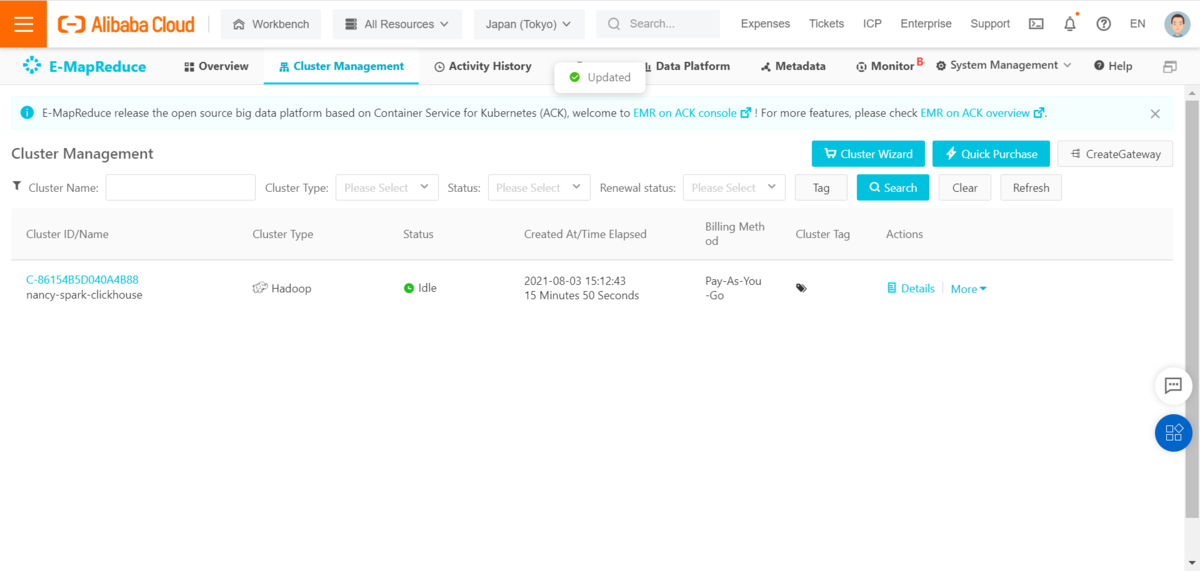The height and width of the screenshot is (571, 1200).
Task: Open the hamburger navigation menu
Action: (x=23, y=24)
